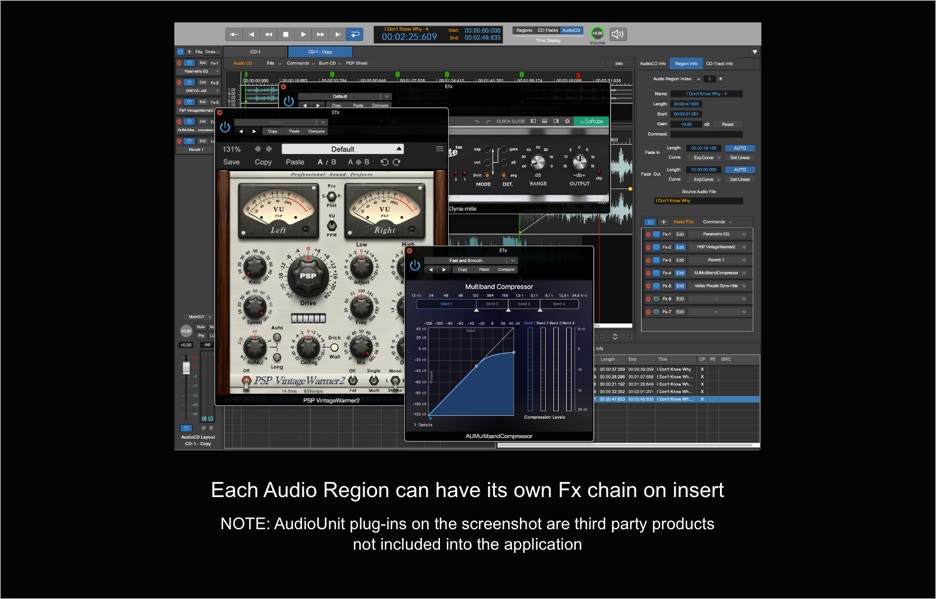Select the CD-1 tab

point(255,52)
